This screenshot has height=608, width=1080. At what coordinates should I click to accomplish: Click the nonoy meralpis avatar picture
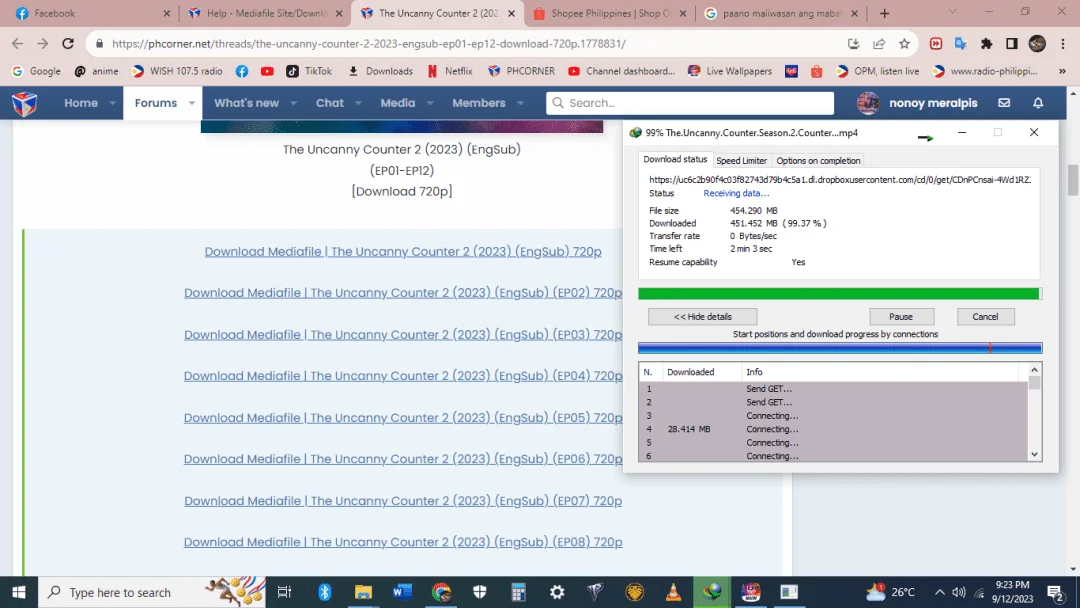click(868, 103)
